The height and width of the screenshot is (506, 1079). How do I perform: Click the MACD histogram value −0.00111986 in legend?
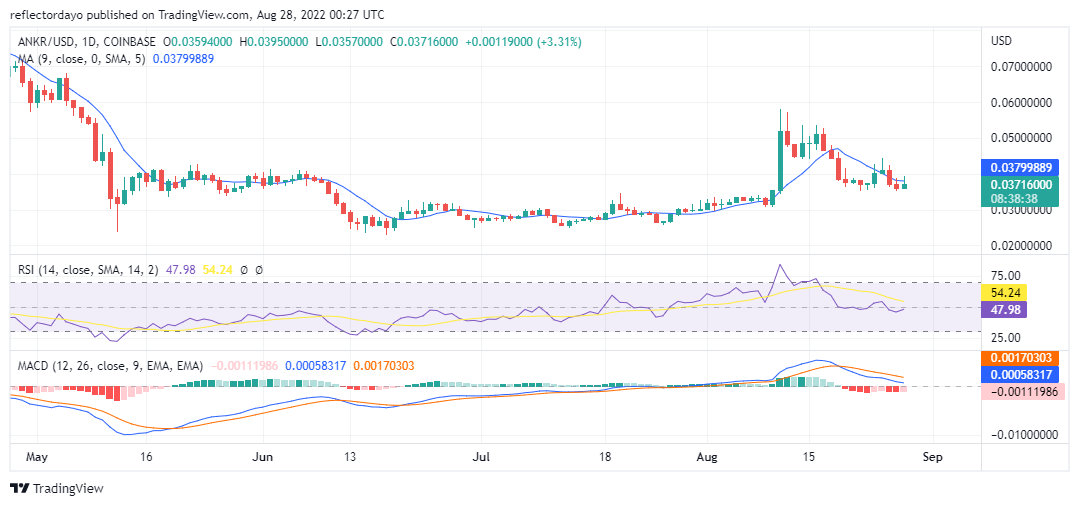244,366
